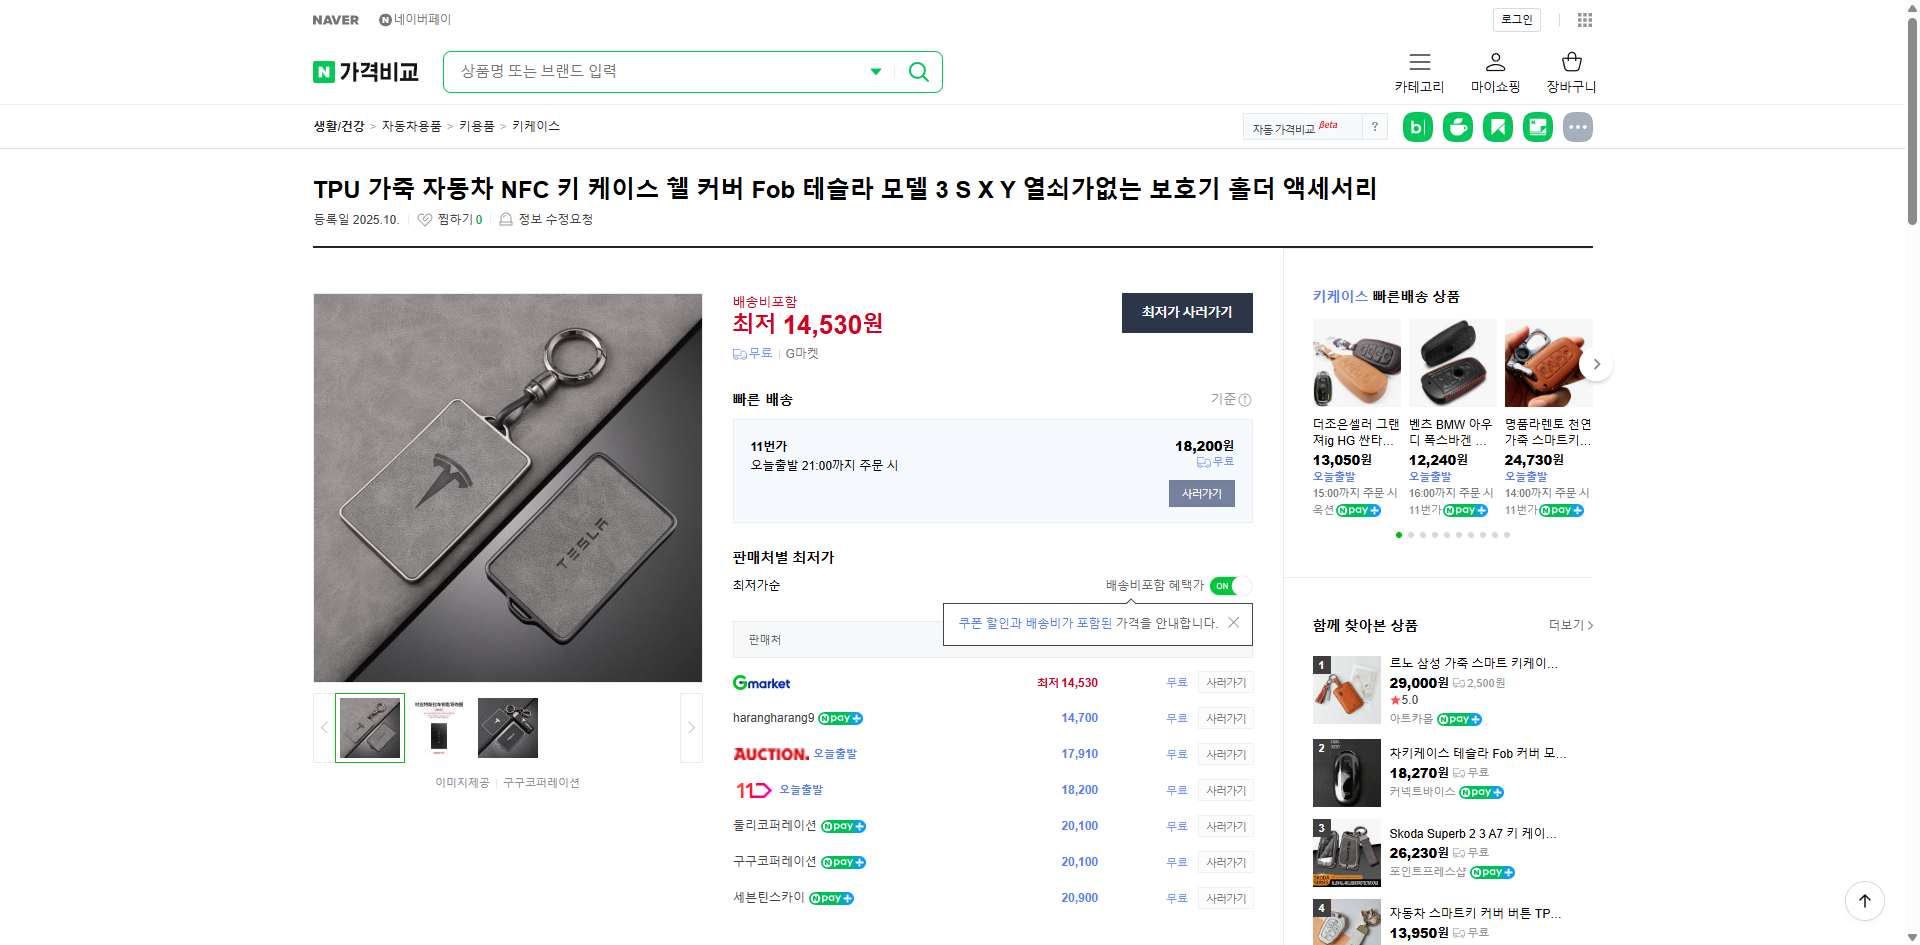Toggle the 배송비포함 혜택가 ON switch
Image resolution: width=1920 pixels, height=945 pixels.
(1230, 586)
